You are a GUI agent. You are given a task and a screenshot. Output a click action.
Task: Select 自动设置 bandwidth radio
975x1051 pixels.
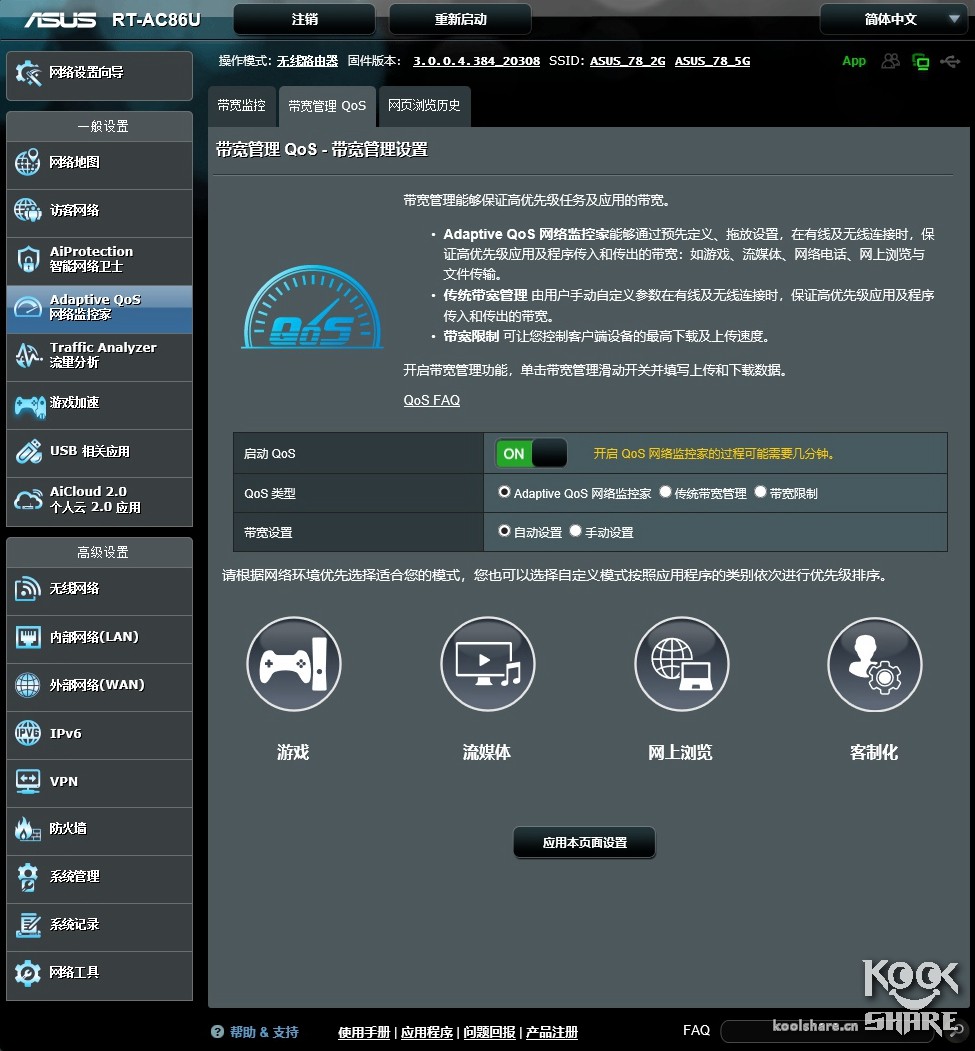[505, 531]
